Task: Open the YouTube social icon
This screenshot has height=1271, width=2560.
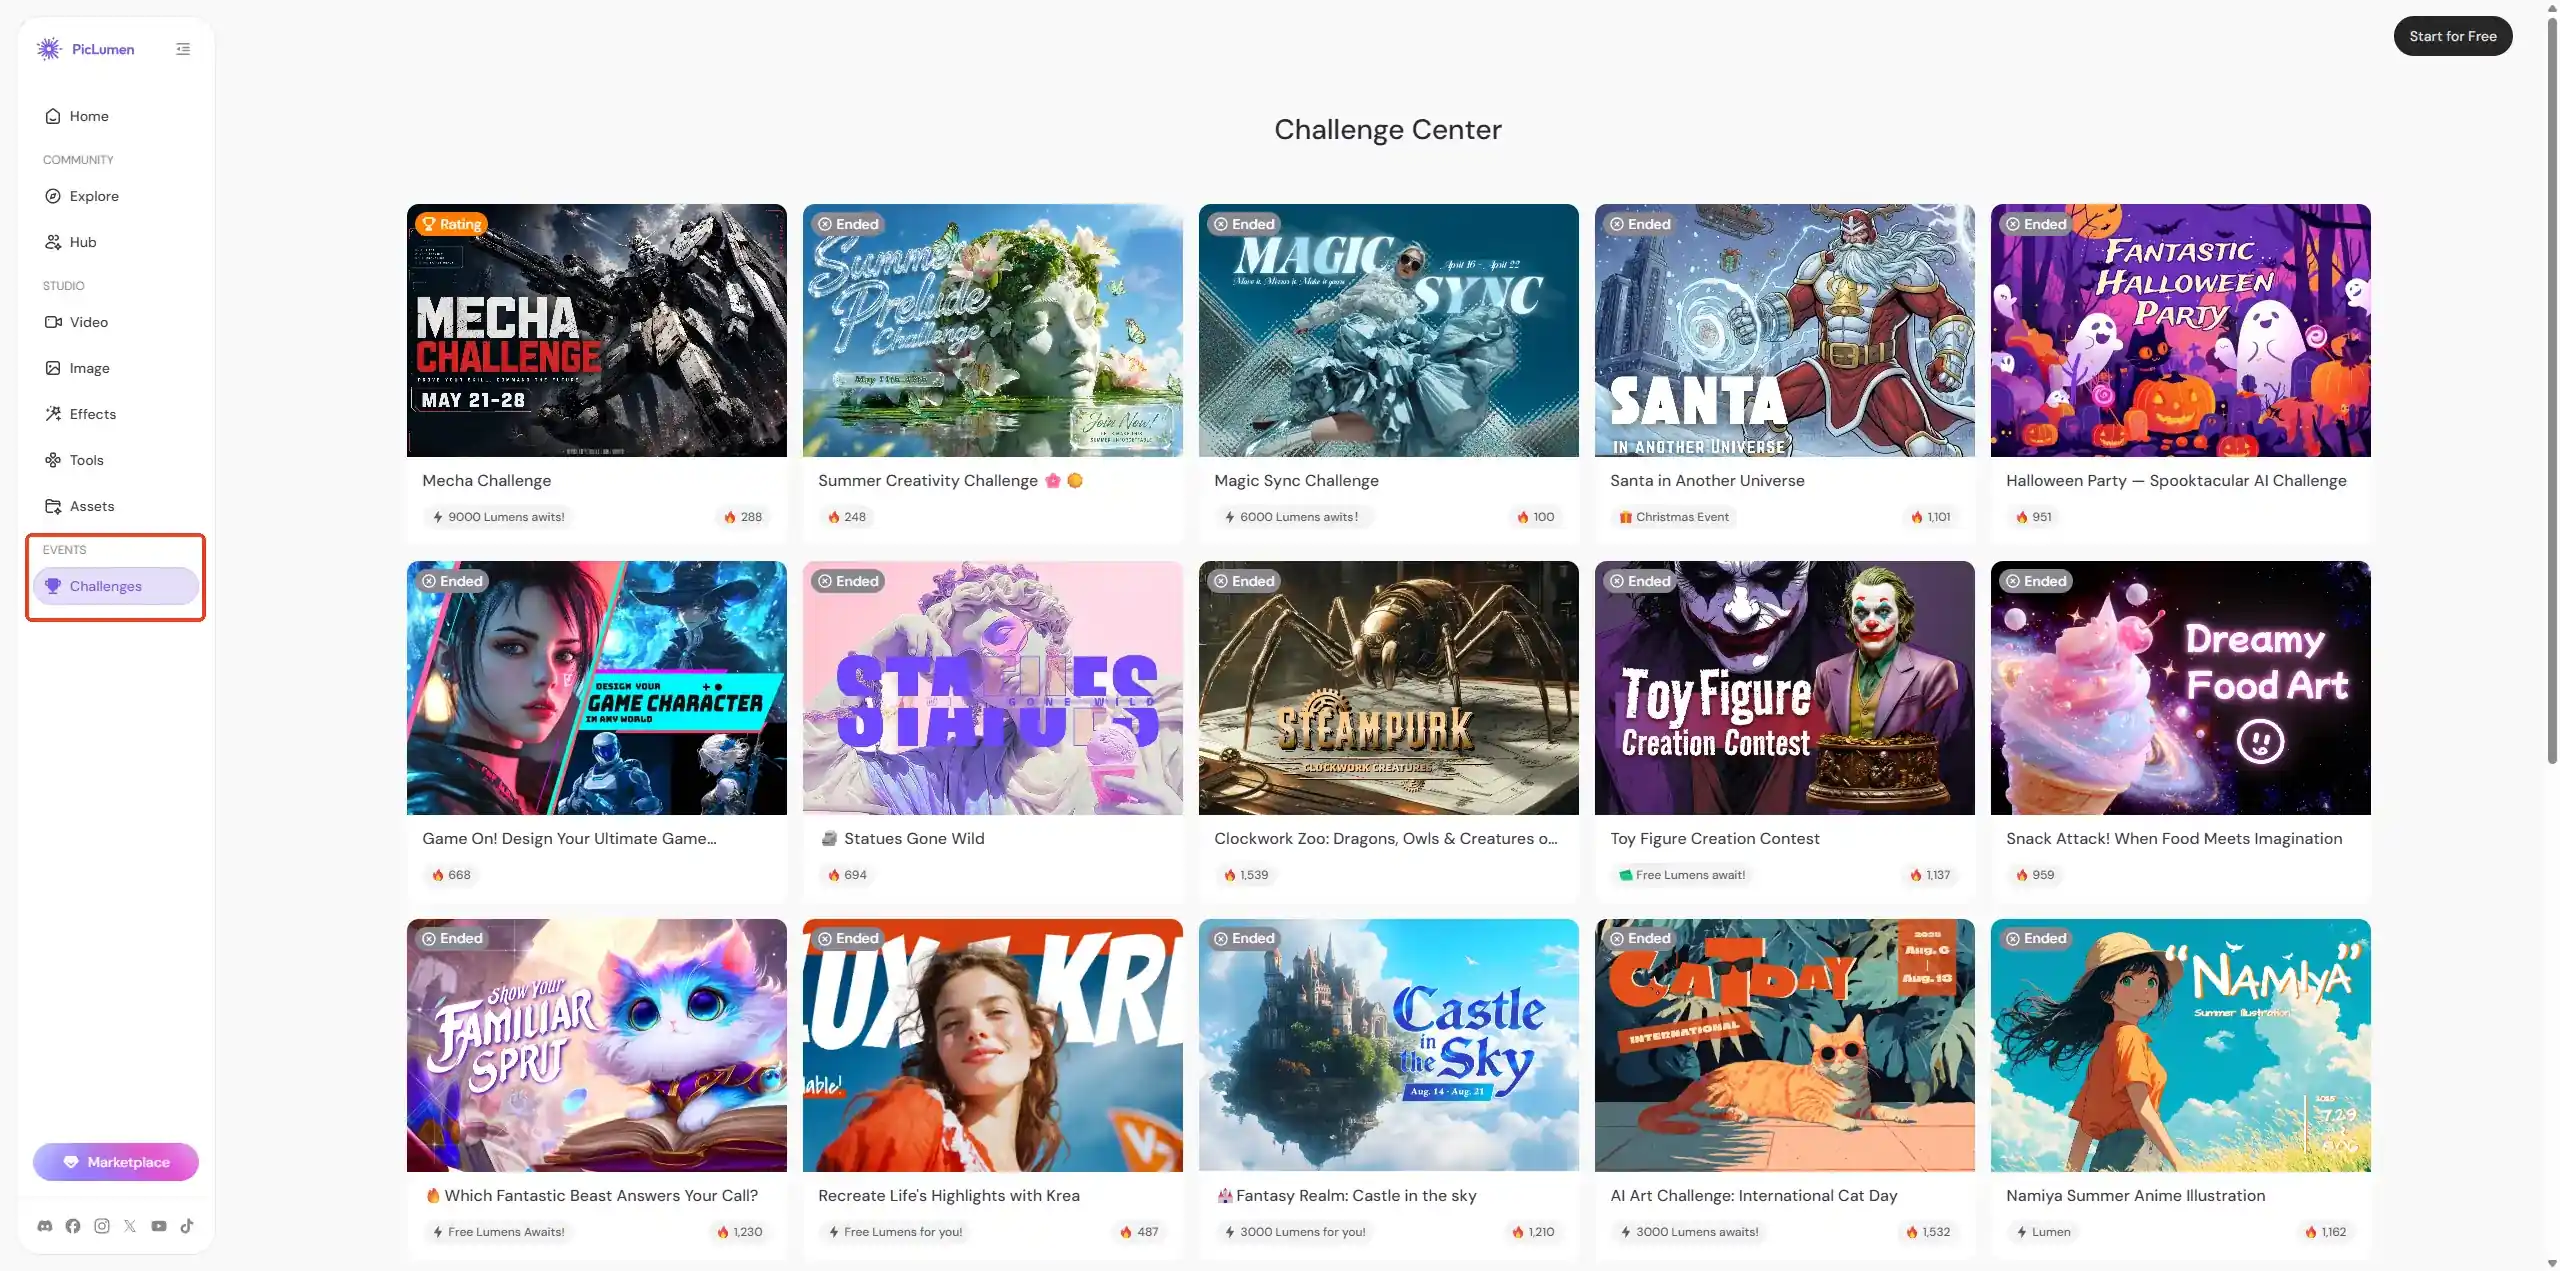Action: tap(159, 1226)
